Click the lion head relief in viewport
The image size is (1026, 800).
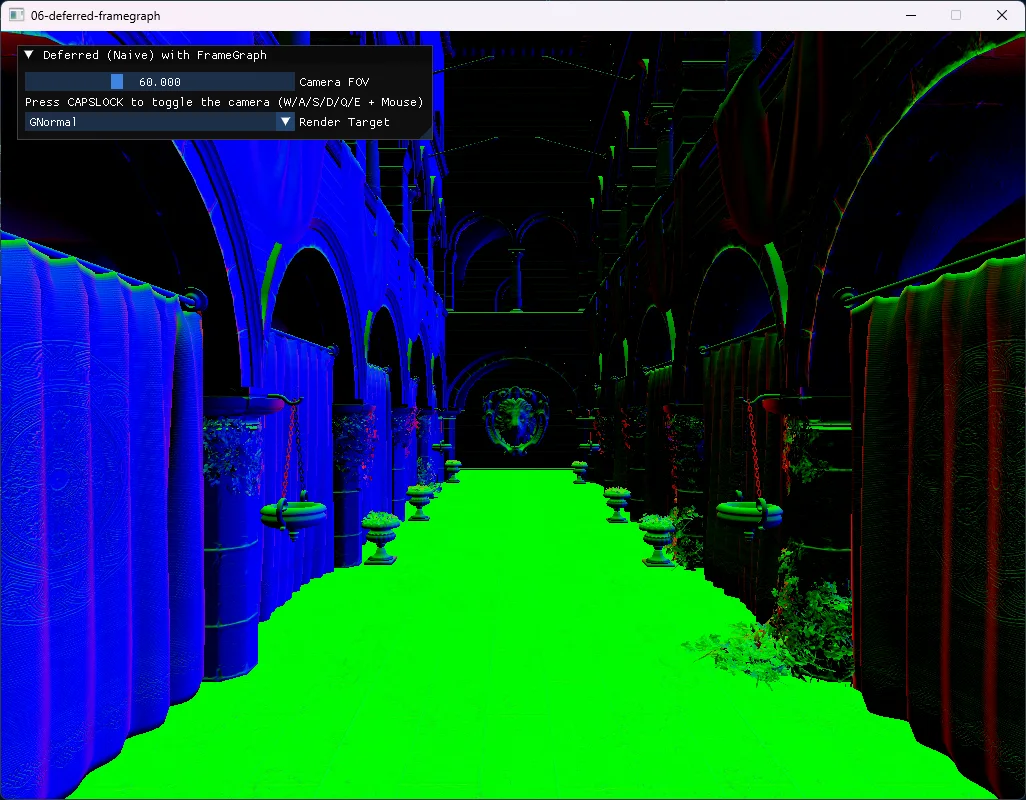point(516,419)
